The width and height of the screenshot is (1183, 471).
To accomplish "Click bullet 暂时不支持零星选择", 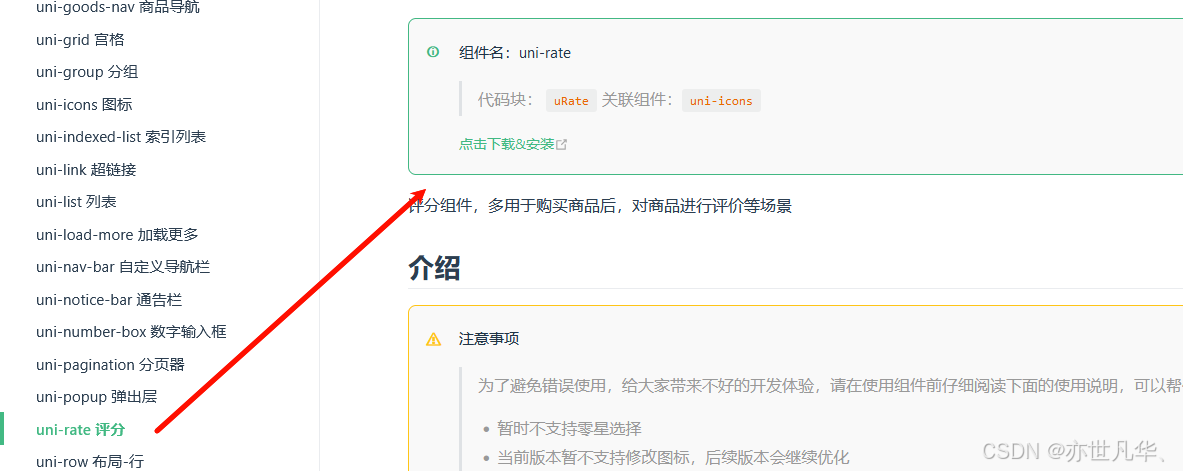I will pyautogui.click(x=569, y=429).
